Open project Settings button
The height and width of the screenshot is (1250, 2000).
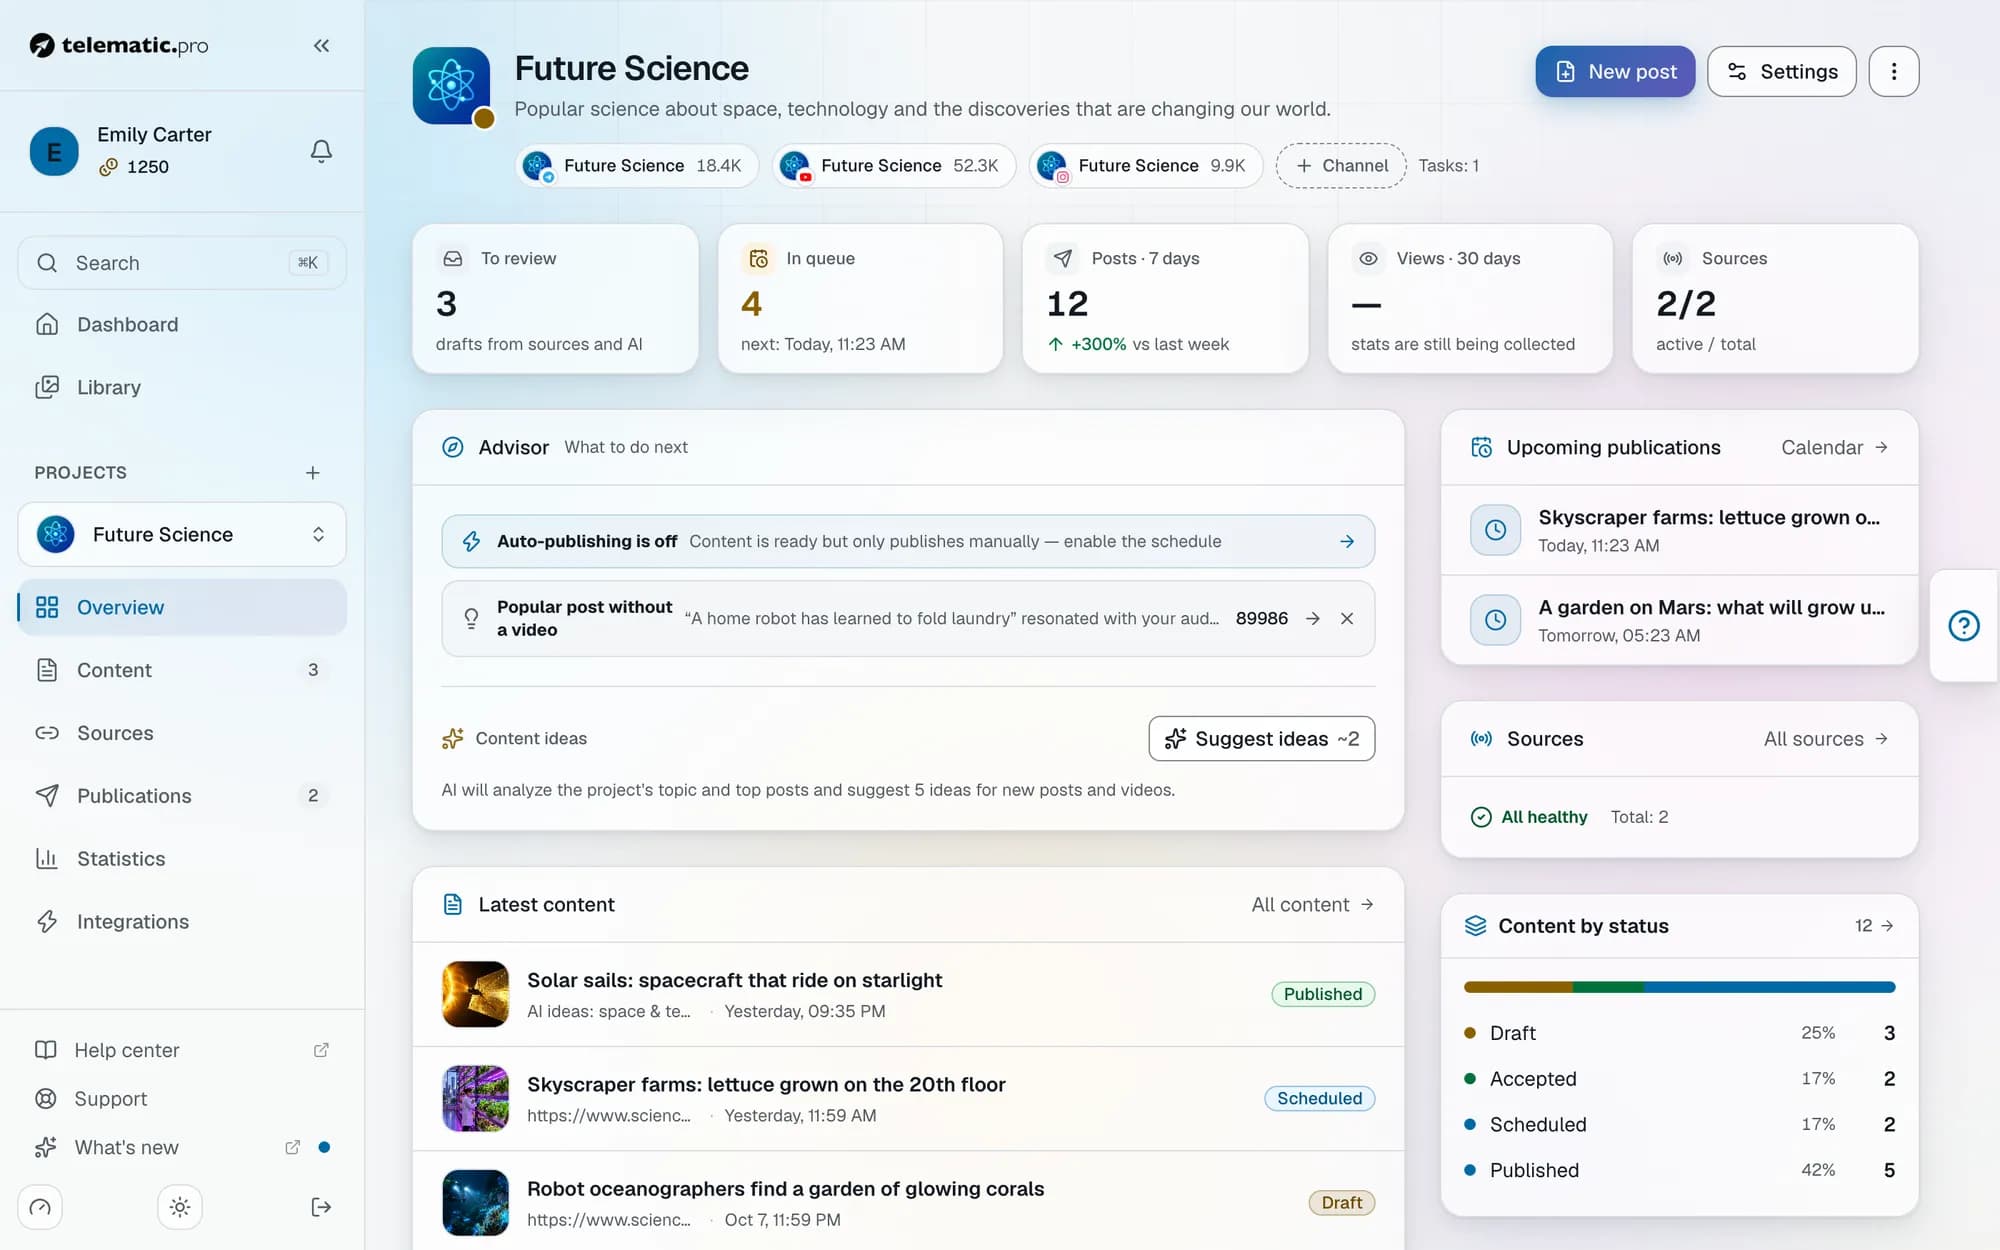click(1781, 71)
